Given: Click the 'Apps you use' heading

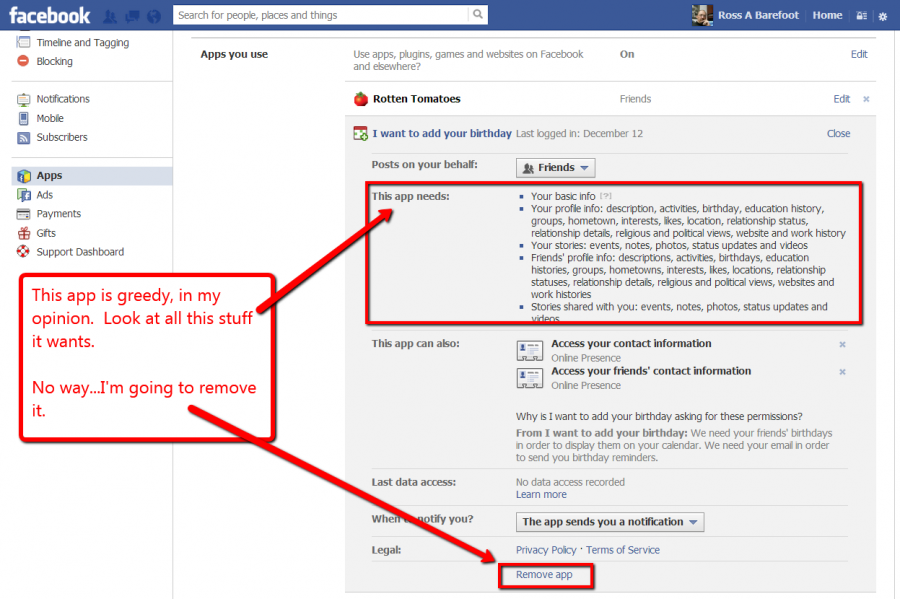Looking at the screenshot, I should [234, 54].
